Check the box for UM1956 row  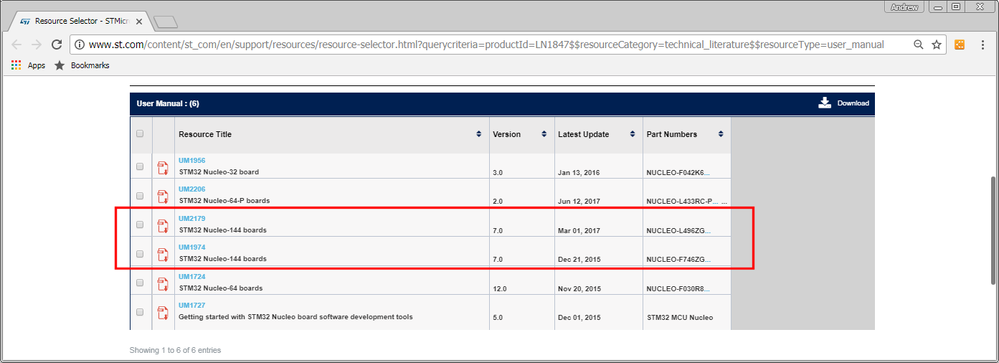(x=140, y=167)
